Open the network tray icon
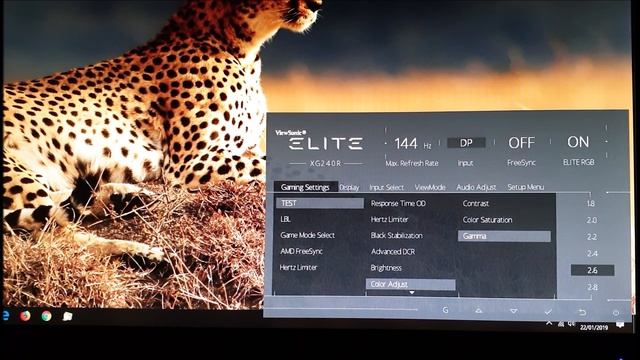This screenshot has width=640, height=360. (561, 324)
